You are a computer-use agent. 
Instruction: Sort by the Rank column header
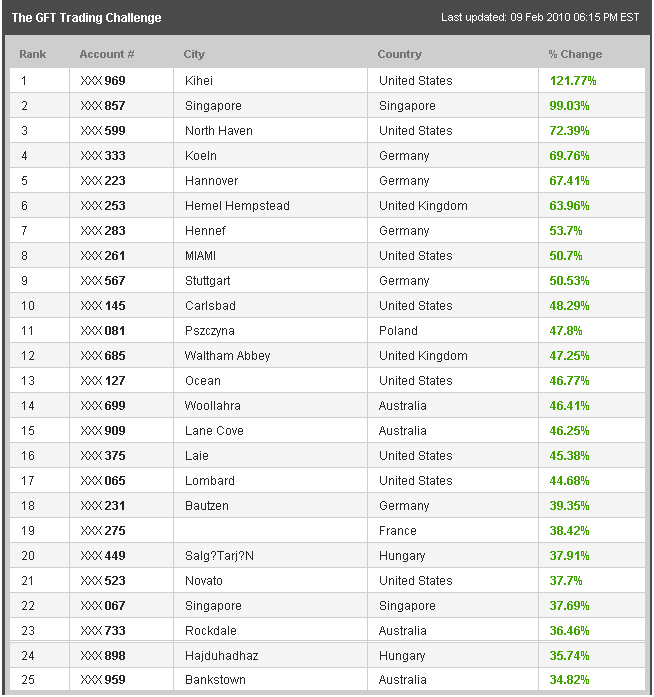pos(33,54)
